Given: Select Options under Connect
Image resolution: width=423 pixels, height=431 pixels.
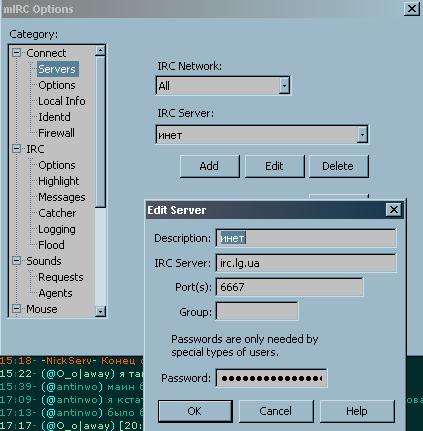Looking at the screenshot, I should tap(57, 85).
